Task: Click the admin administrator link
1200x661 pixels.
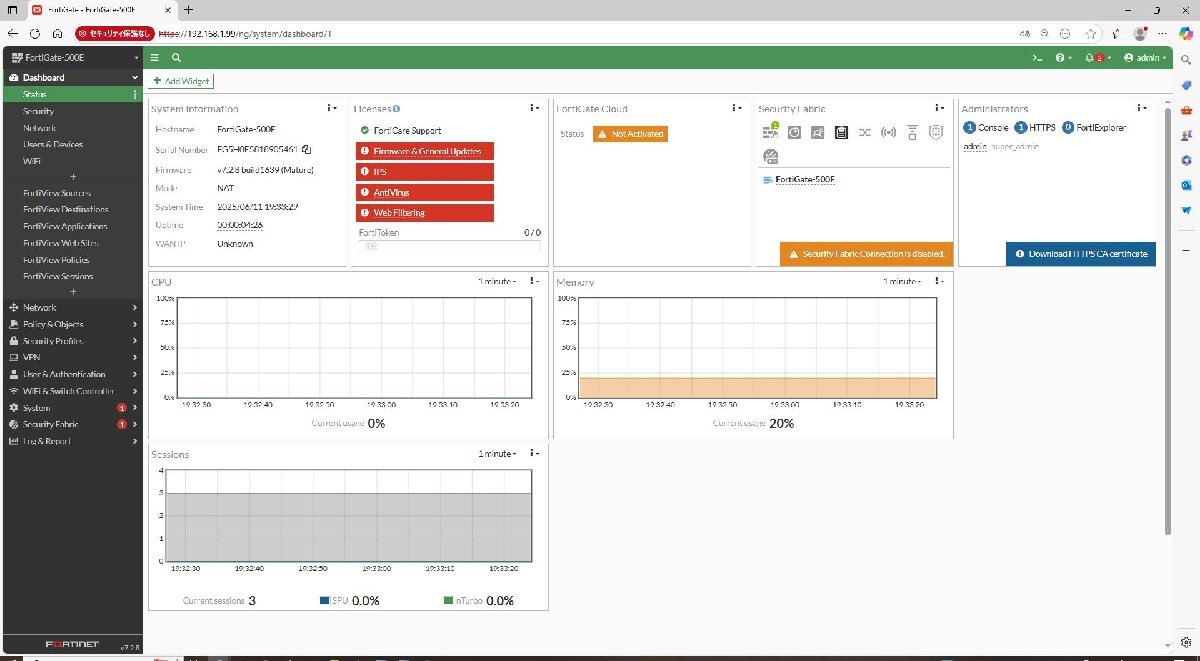Action: 975,147
